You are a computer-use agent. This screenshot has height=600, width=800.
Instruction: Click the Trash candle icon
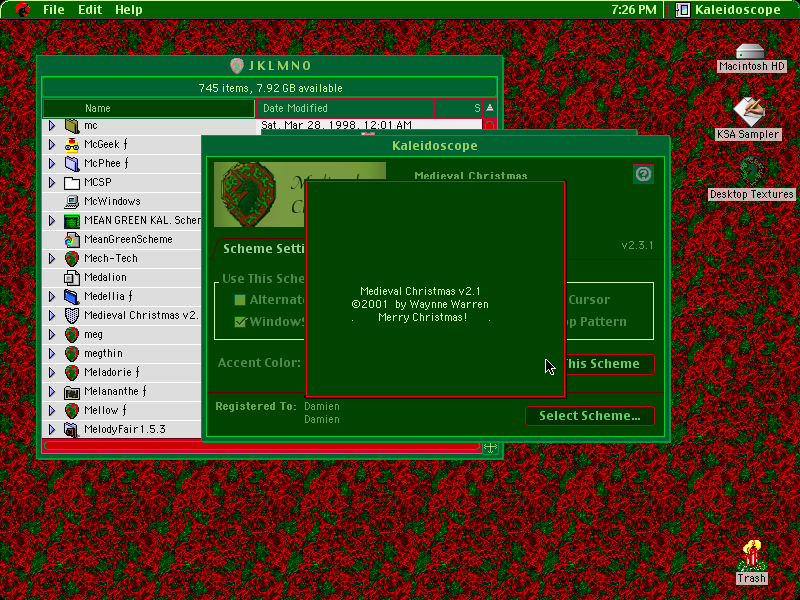[751, 556]
